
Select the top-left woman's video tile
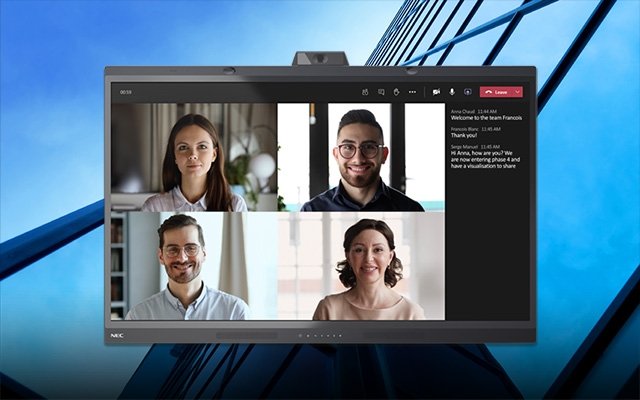coord(193,157)
